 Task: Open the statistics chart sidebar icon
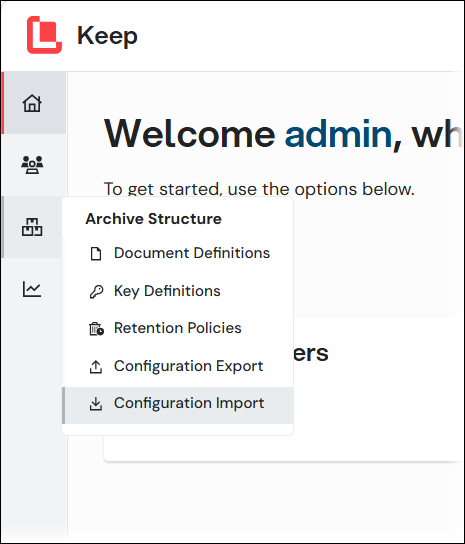(x=32, y=289)
